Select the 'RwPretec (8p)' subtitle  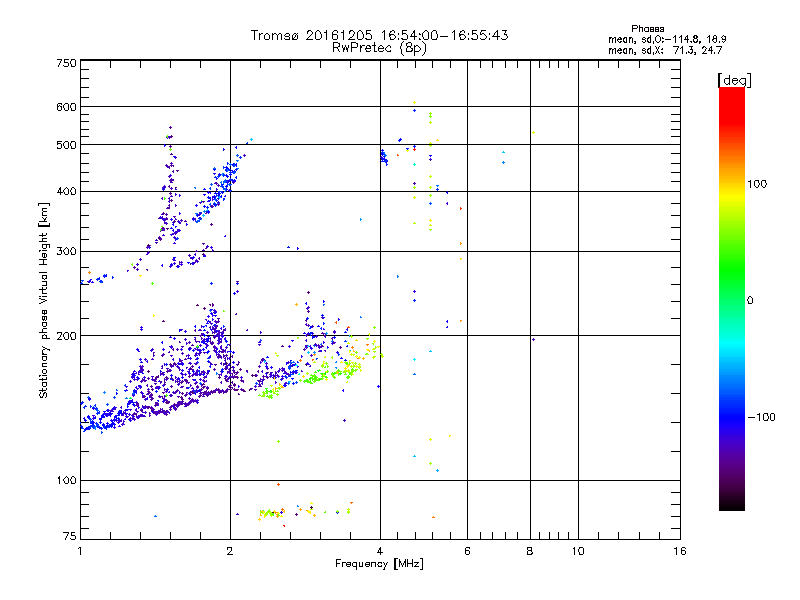(379, 48)
